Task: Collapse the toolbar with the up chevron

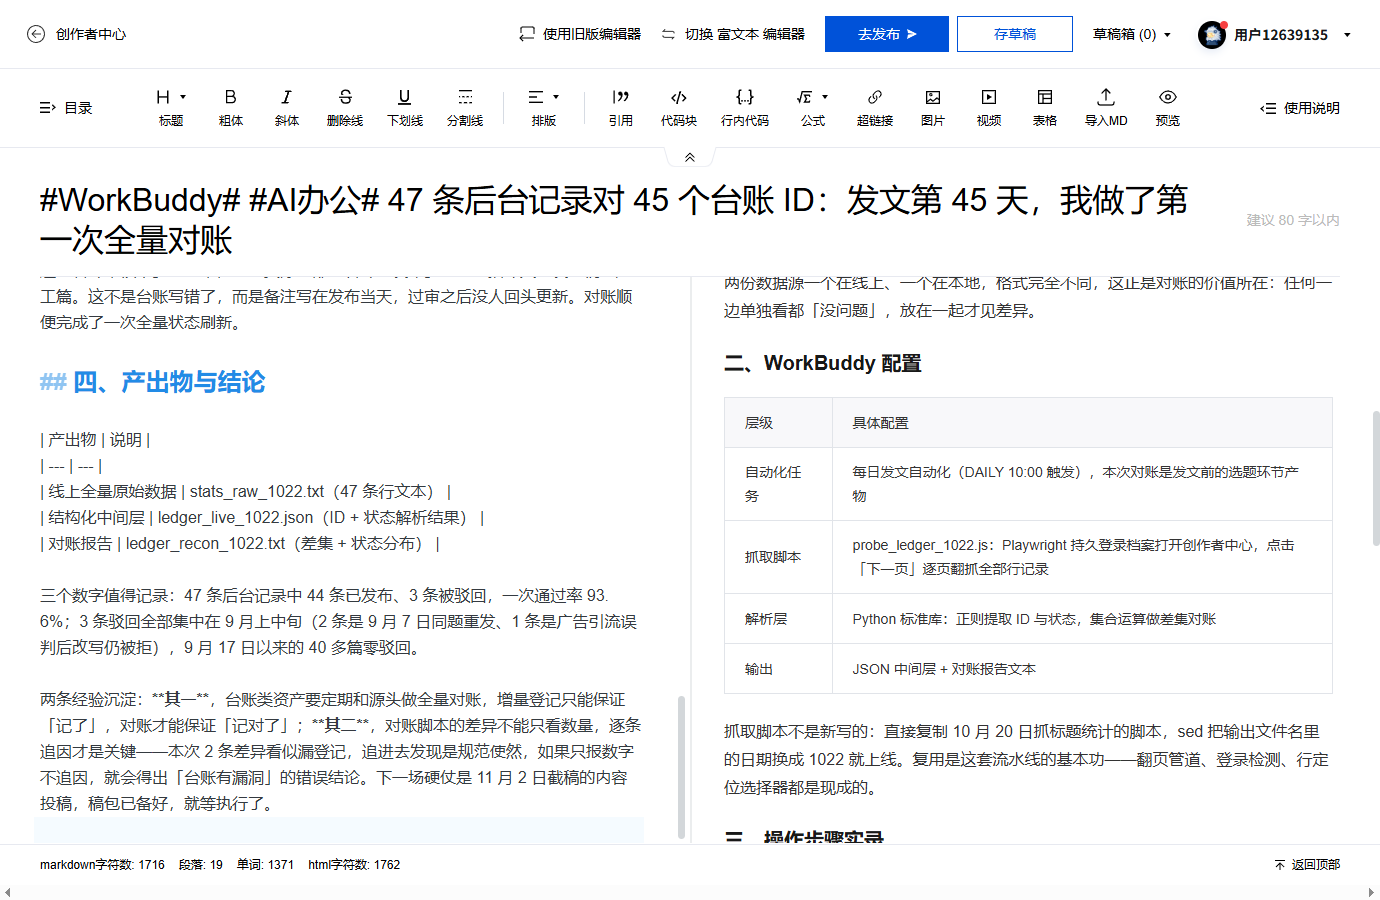Action: click(x=690, y=157)
